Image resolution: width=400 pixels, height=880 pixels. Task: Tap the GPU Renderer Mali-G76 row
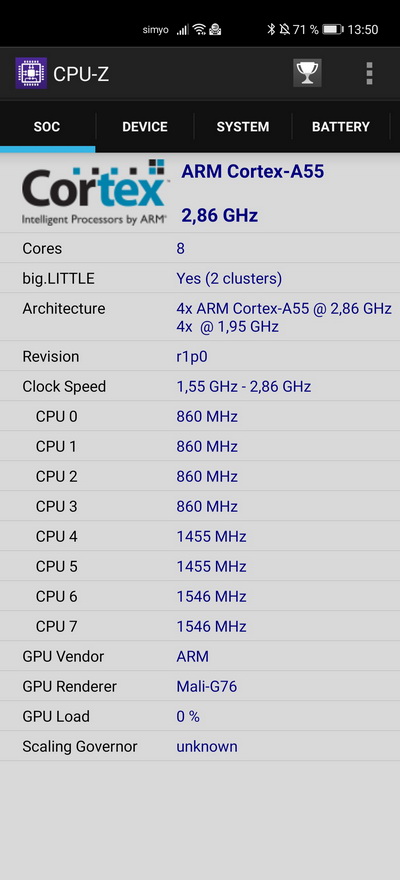click(200, 686)
